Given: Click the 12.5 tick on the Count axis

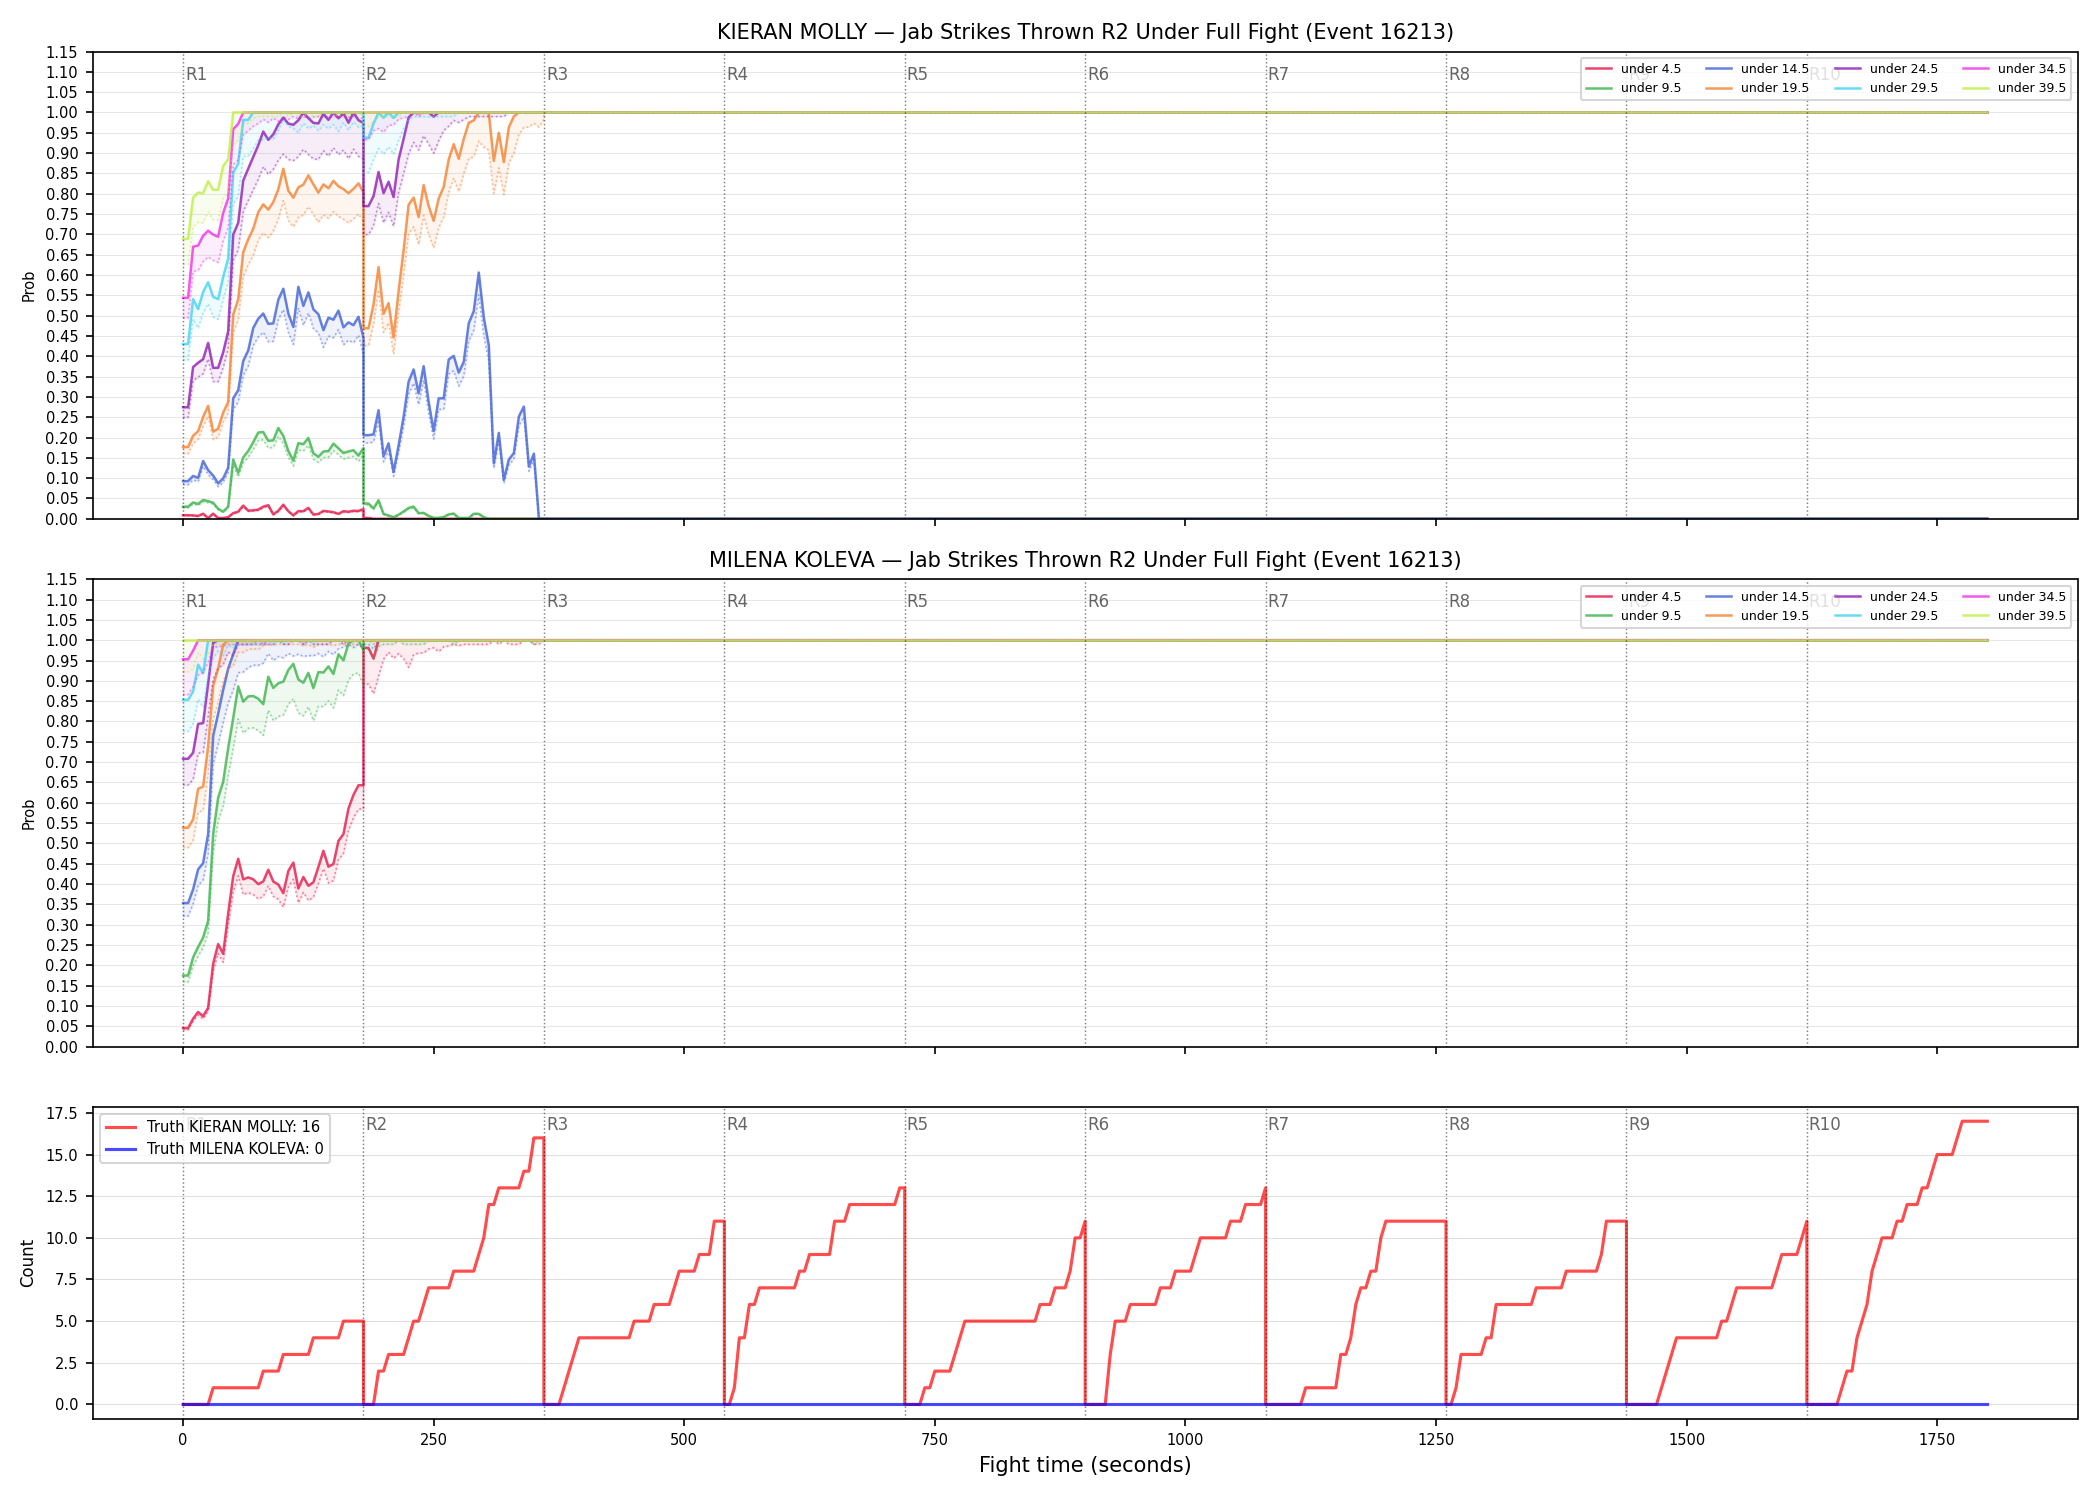Looking at the screenshot, I should (x=62, y=1197).
